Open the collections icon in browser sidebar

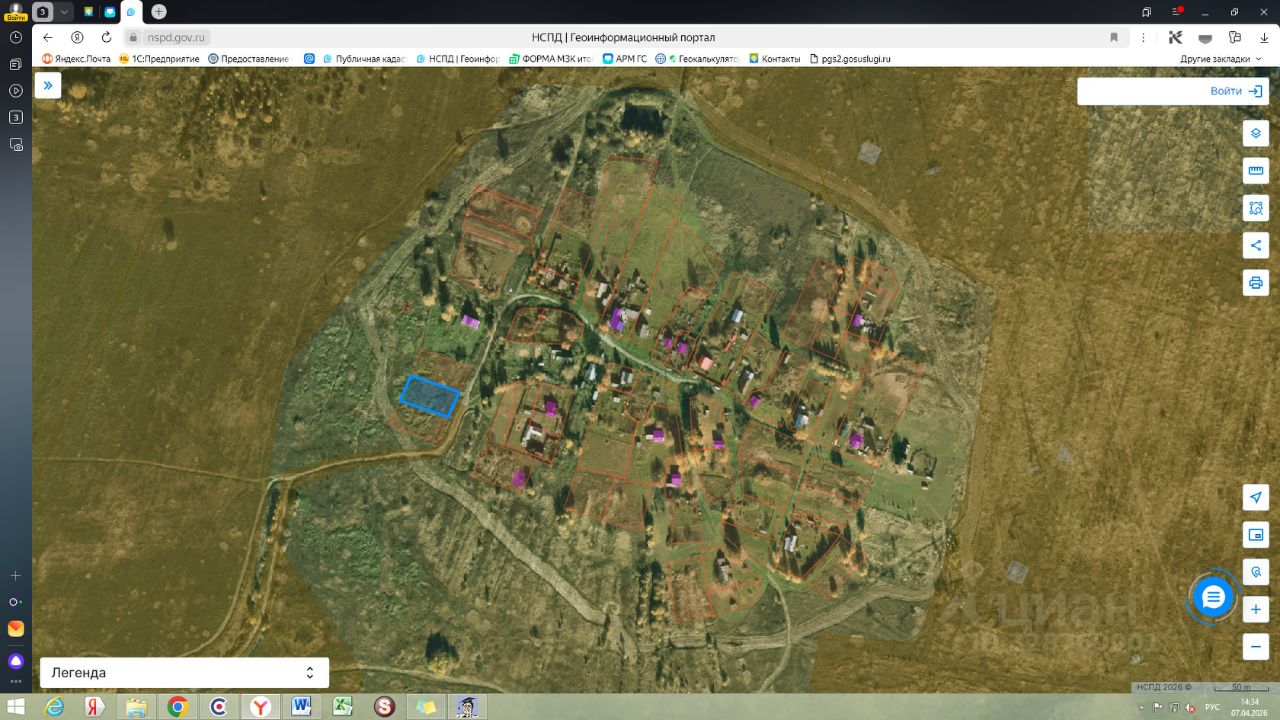coord(16,64)
